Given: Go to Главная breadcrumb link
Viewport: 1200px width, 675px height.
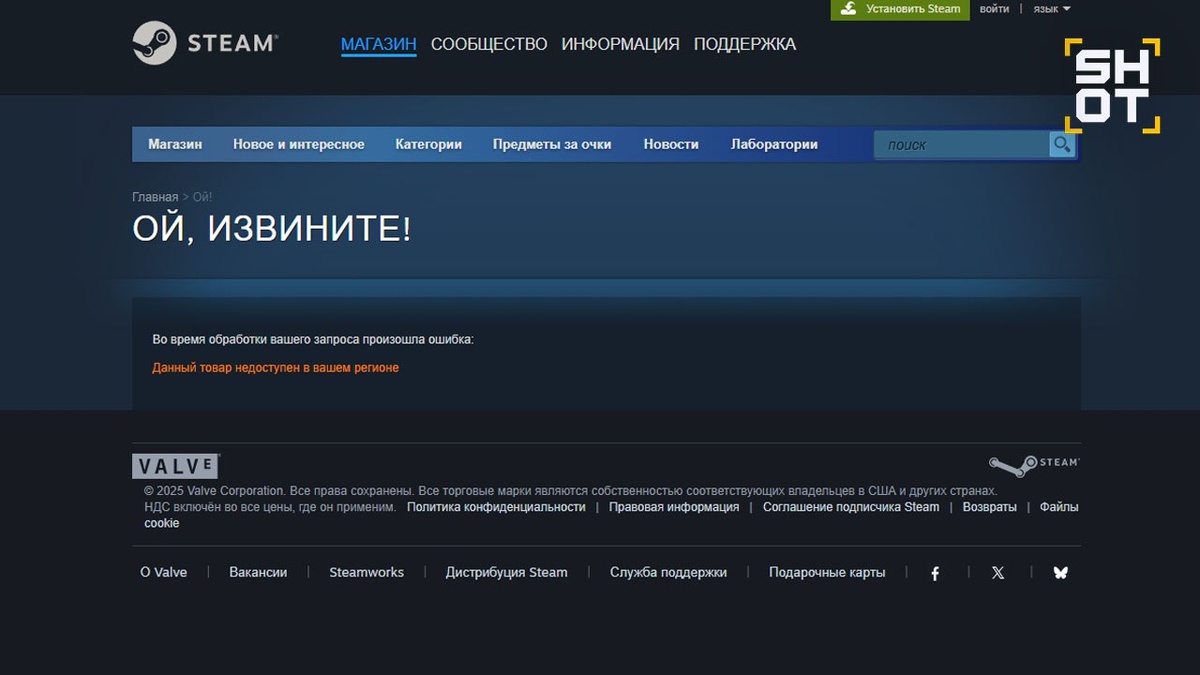Looking at the screenshot, I should (x=155, y=197).
